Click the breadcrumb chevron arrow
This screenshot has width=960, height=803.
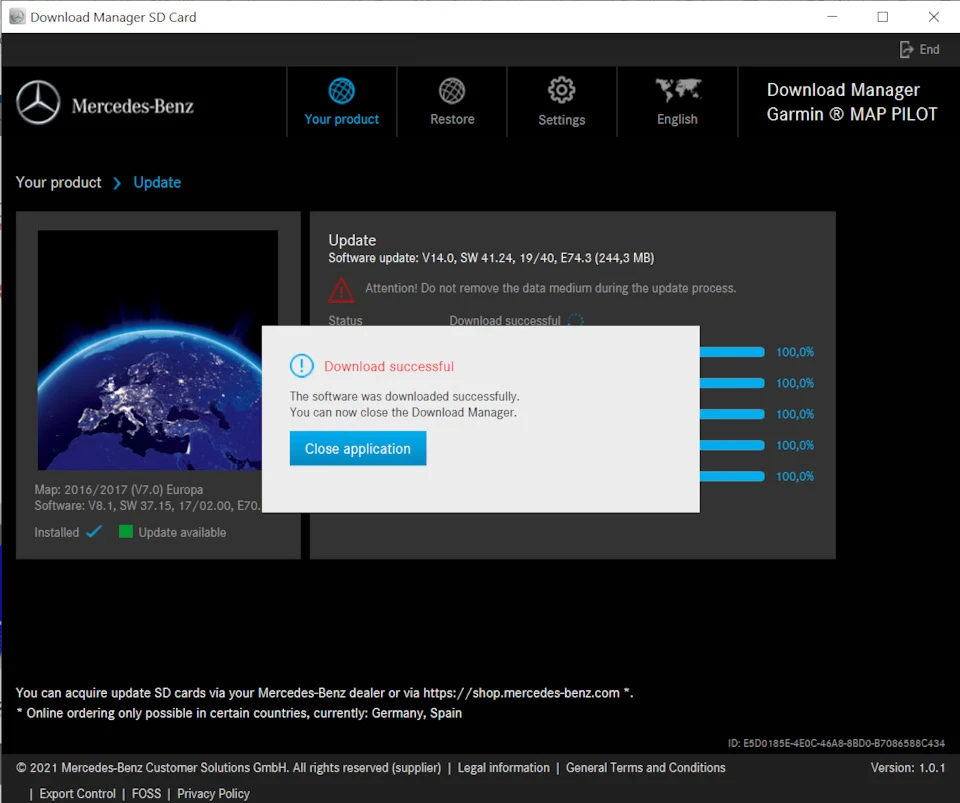click(x=117, y=183)
